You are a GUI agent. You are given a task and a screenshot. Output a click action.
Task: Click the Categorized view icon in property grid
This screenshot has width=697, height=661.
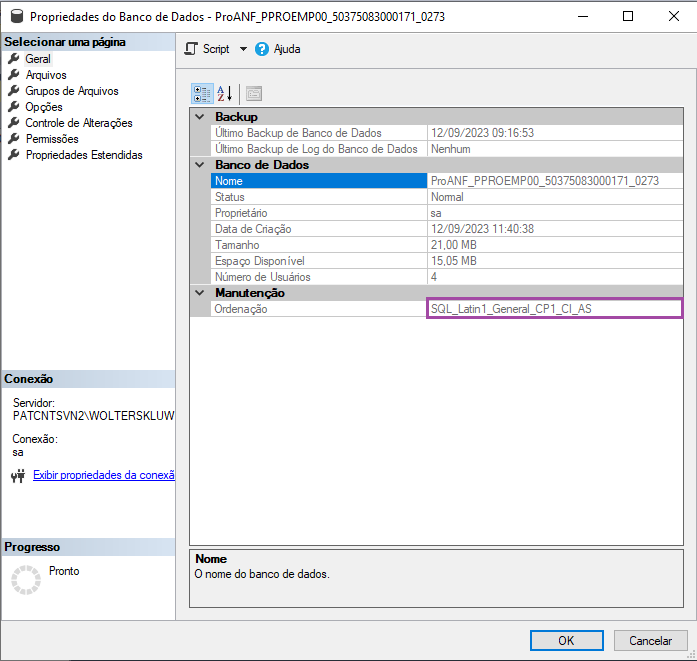click(201, 94)
